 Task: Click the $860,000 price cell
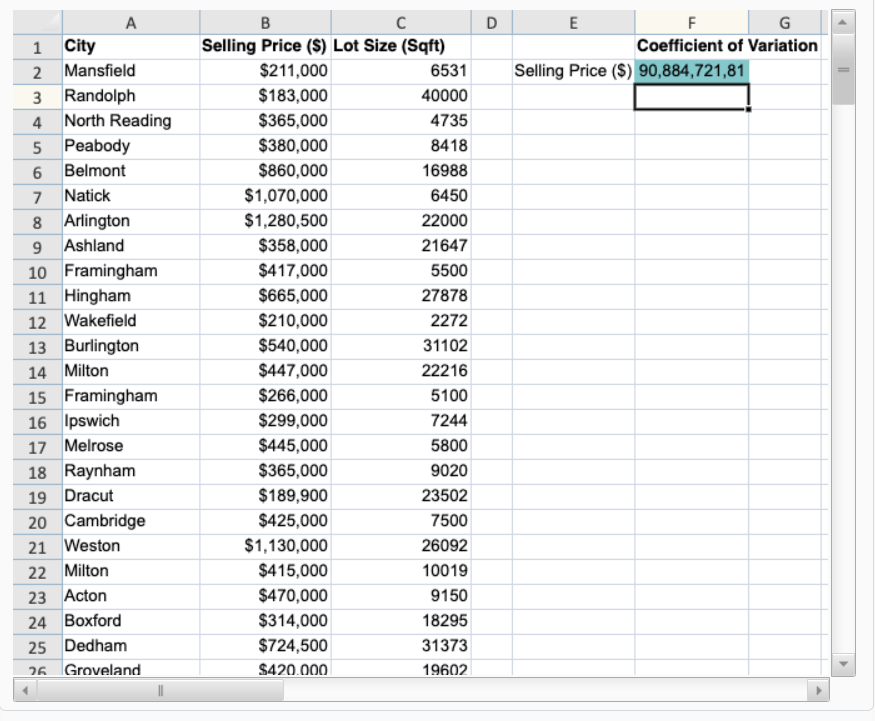(265, 172)
